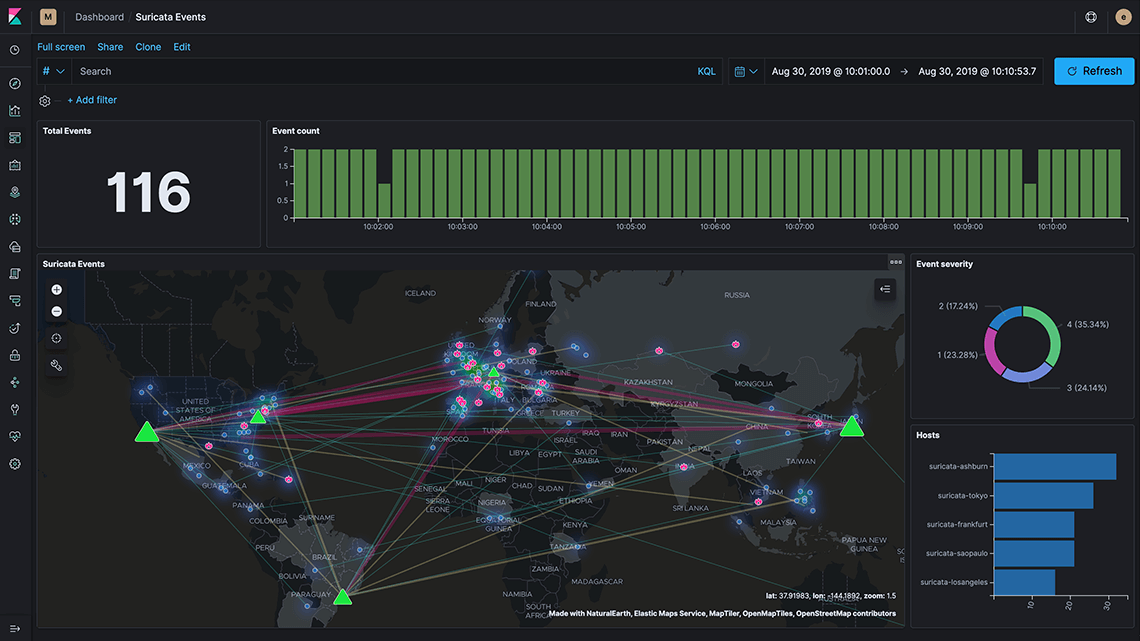This screenshot has height=641, width=1140.
Task: Open Management gear icon in sidebar
Action: click(15, 464)
